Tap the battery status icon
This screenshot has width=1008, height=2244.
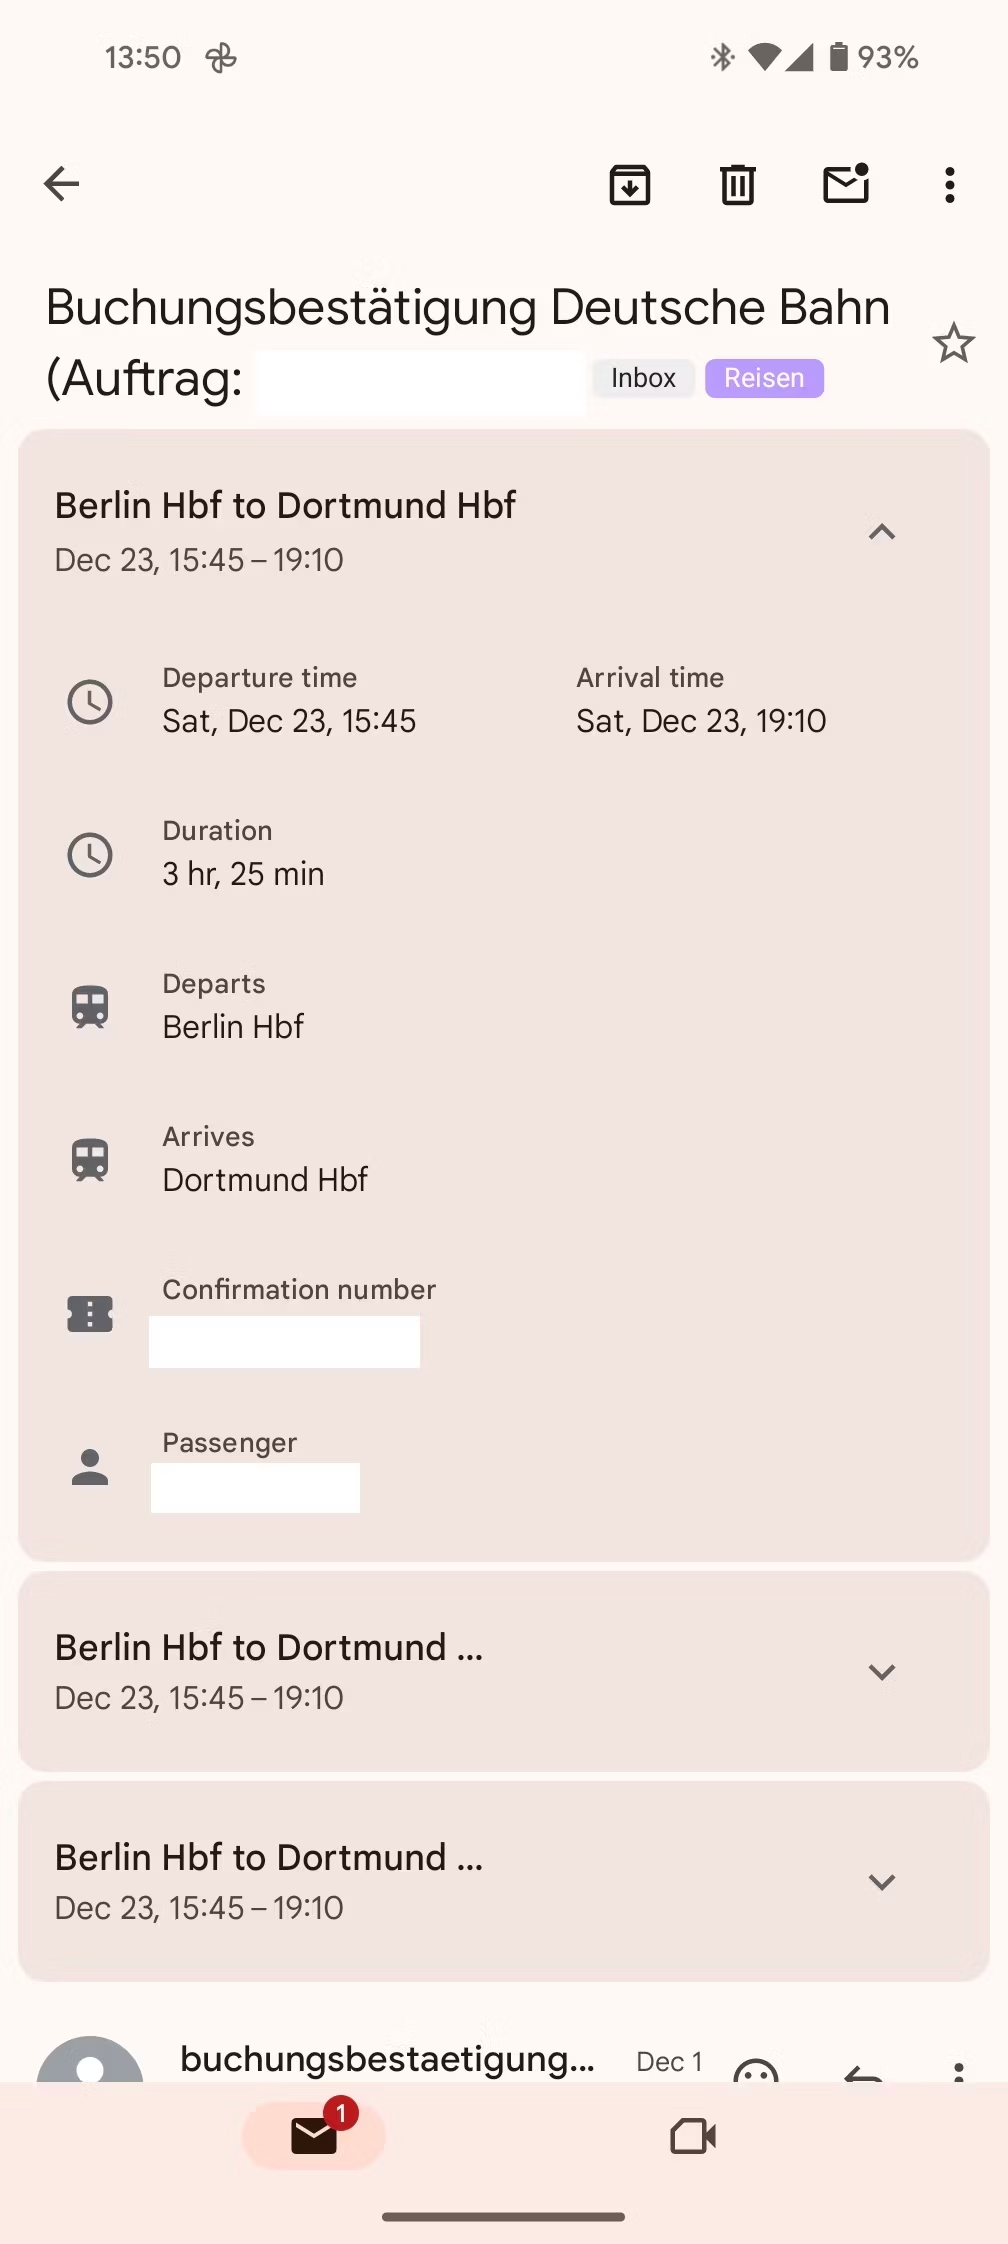click(839, 57)
